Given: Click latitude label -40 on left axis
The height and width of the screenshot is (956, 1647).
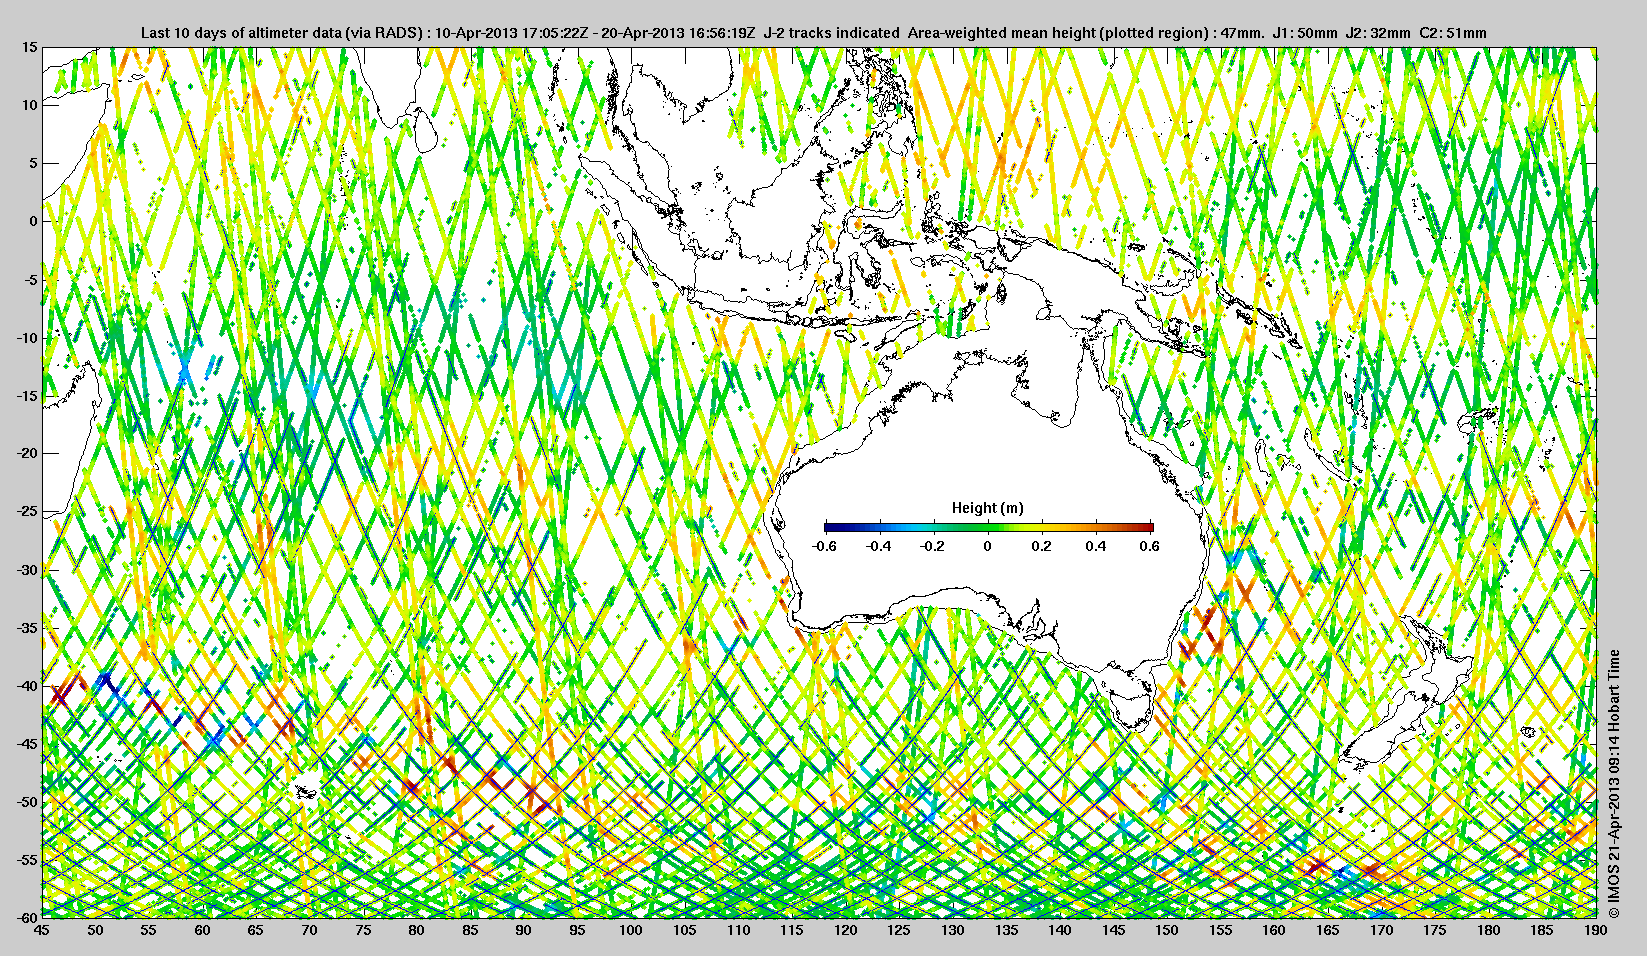Looking at the screenshot, I should pyautogui.click(x=27, y=685).
